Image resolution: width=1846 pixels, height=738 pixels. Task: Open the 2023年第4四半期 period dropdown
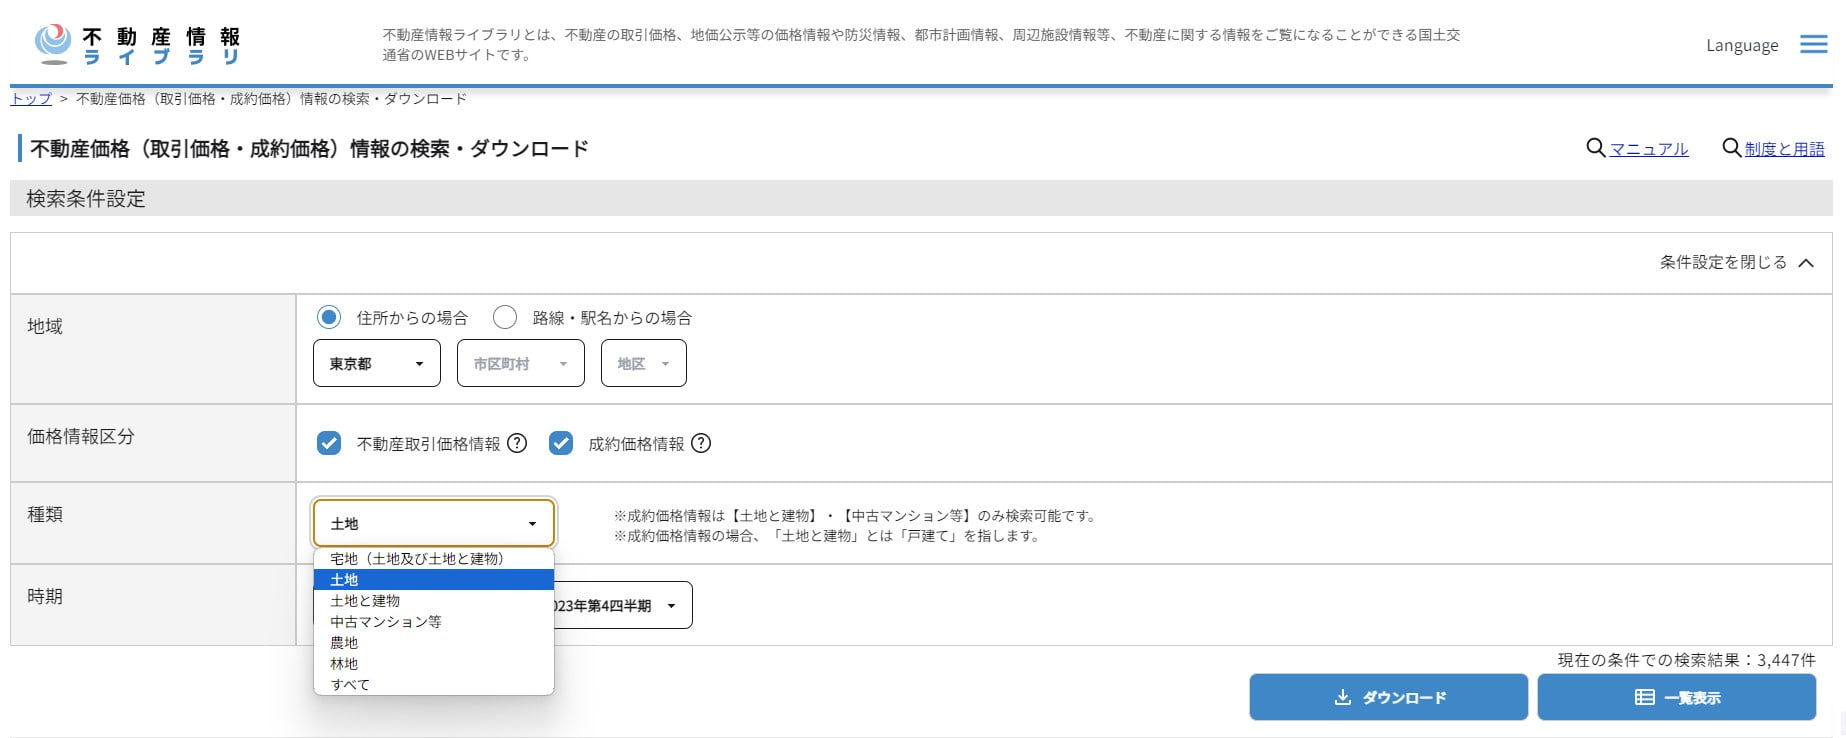(x=622, y=605)
